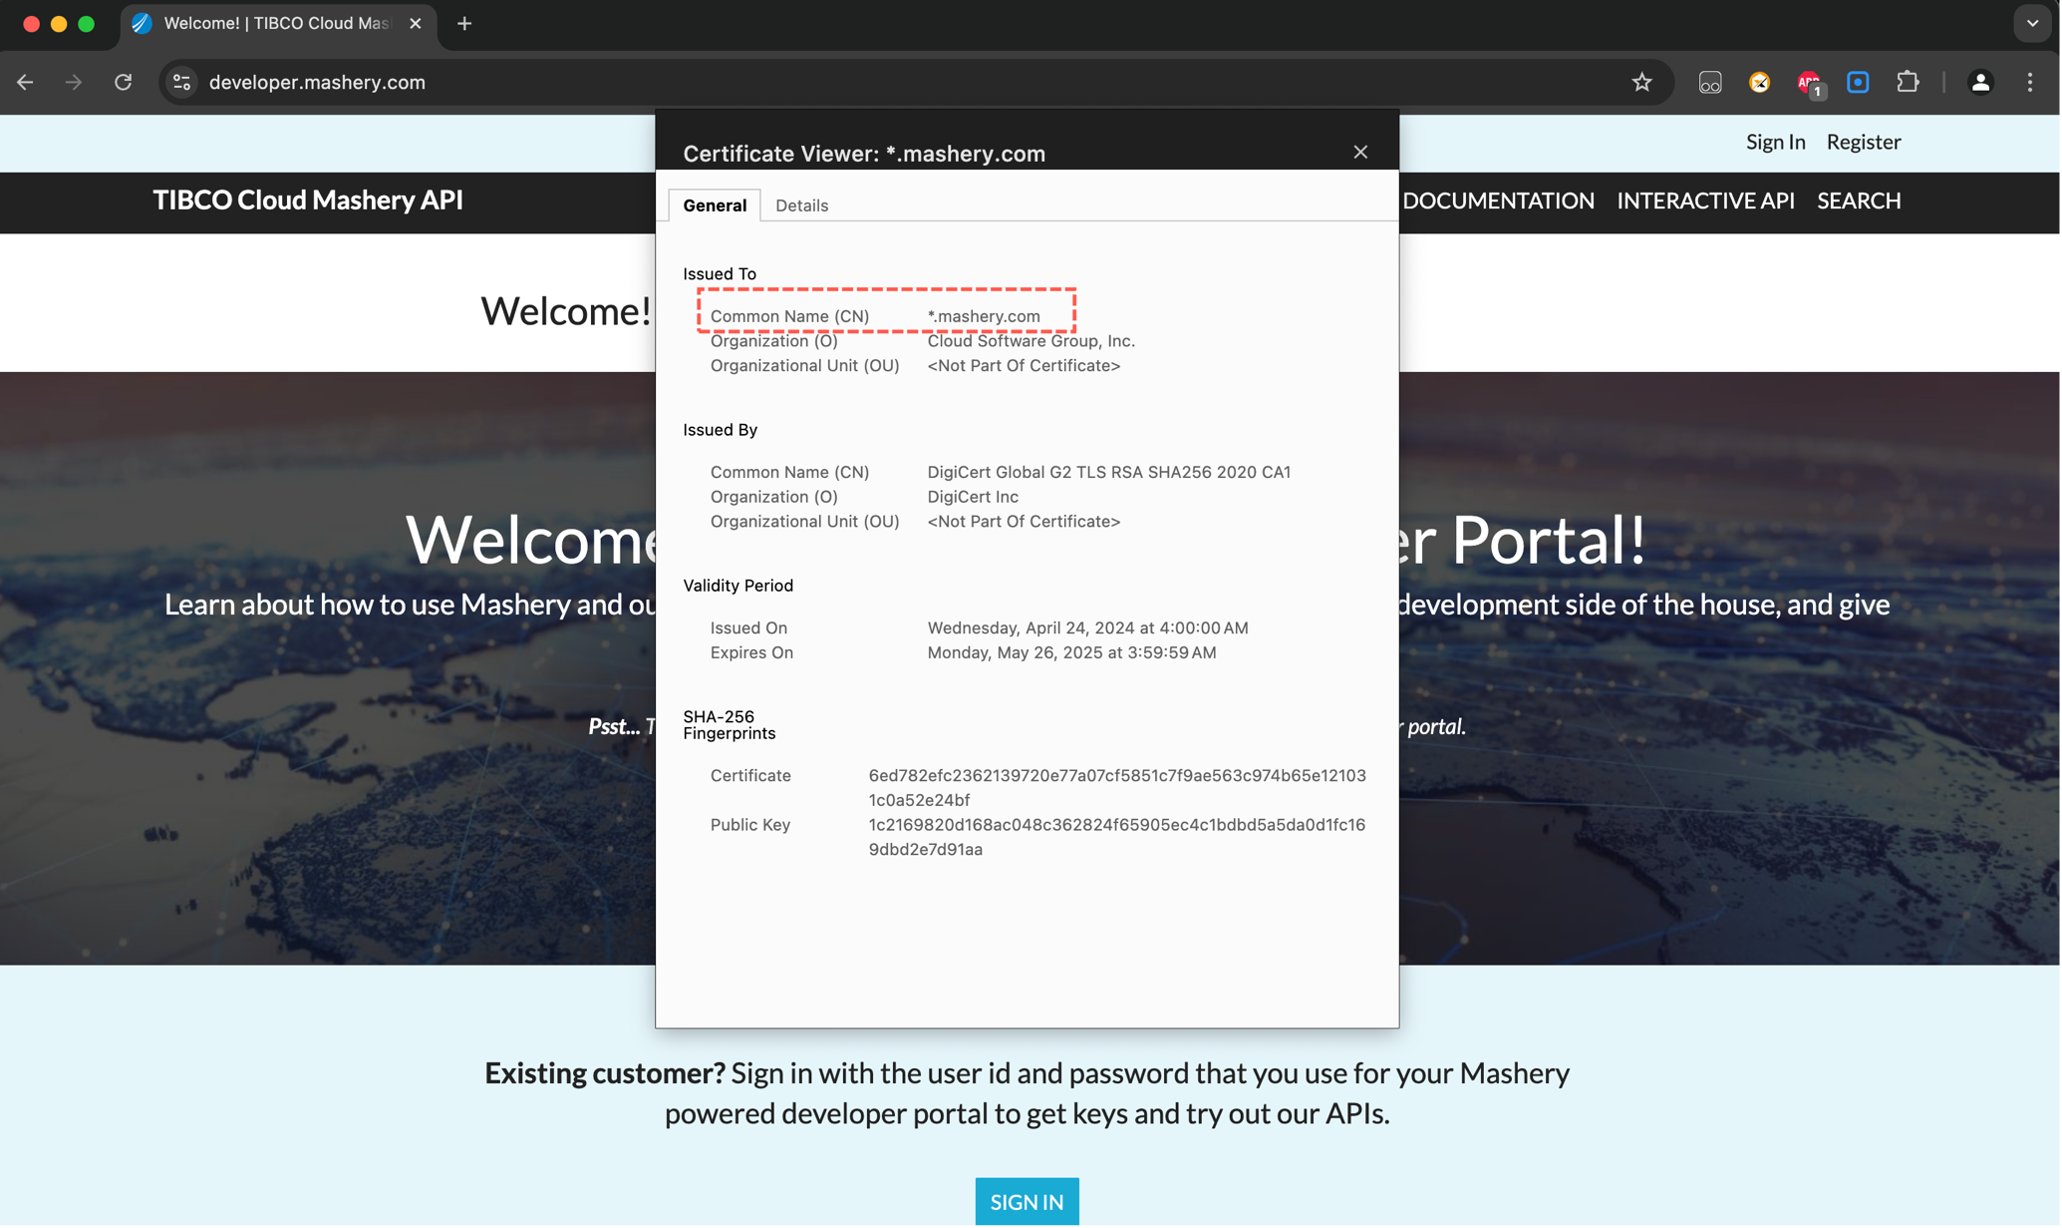Click the Existing customer? paragraph text
Screen dimensions: 2062x1228
(1027, 1094)
